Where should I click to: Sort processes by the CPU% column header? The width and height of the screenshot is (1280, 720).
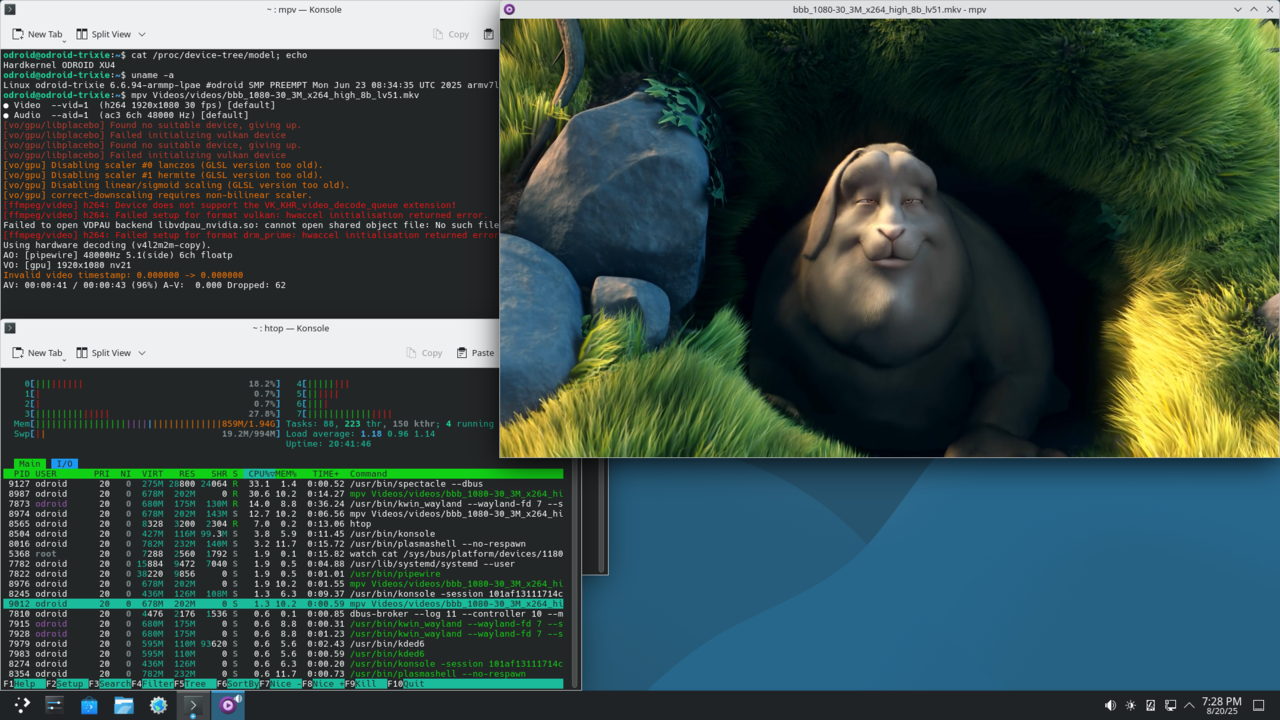(260, 474)
